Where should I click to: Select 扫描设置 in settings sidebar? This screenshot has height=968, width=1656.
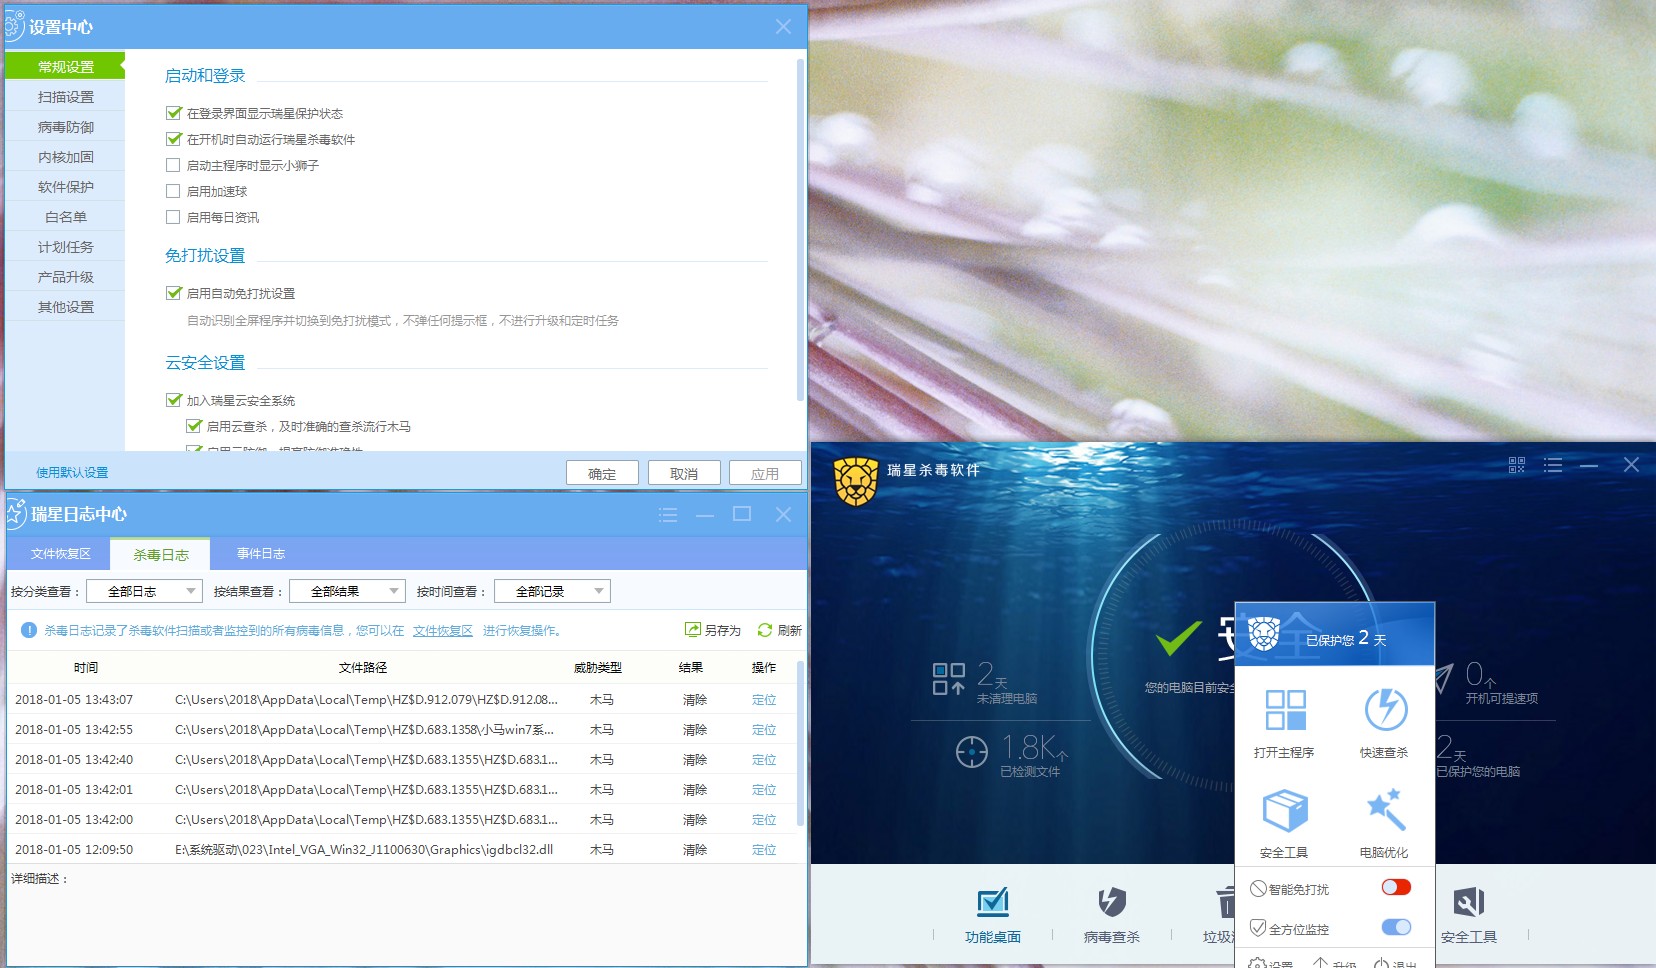[x=65, y=97]
